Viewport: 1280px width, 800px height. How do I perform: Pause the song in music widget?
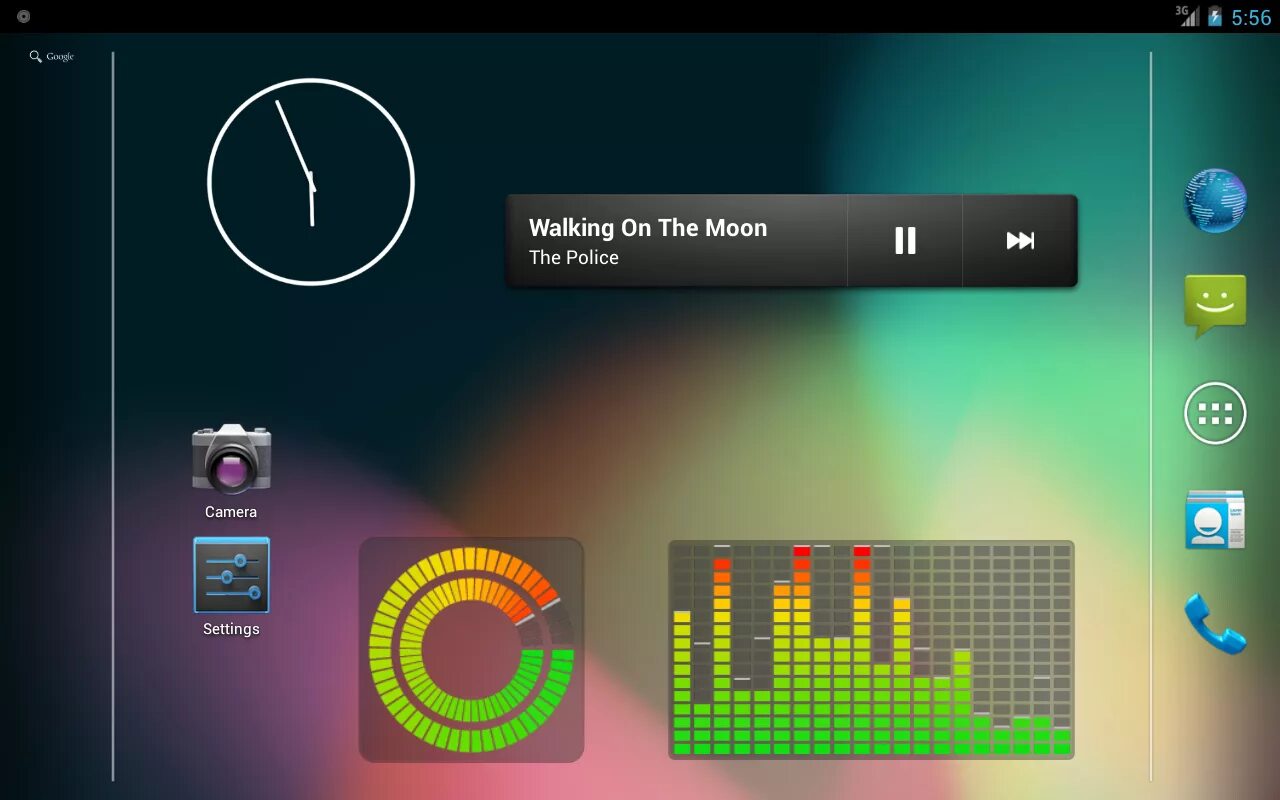pos(905,240)
